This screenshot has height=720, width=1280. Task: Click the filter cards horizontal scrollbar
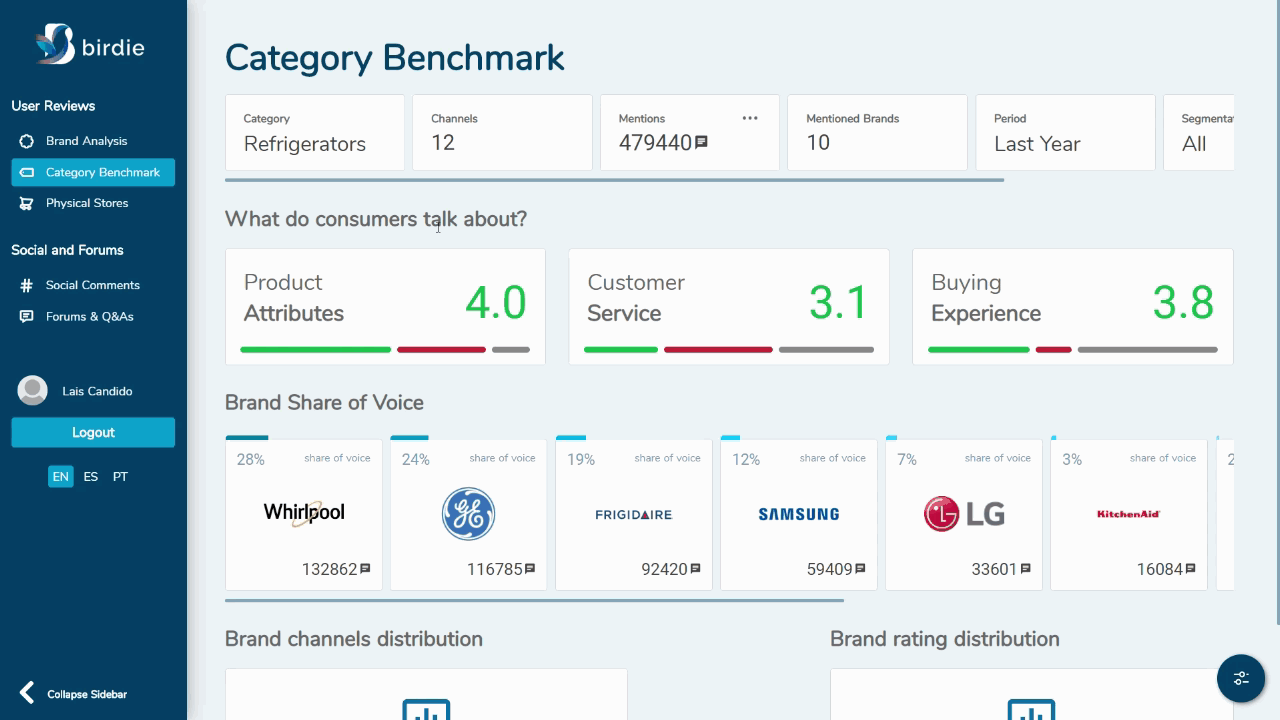point(614,181)
